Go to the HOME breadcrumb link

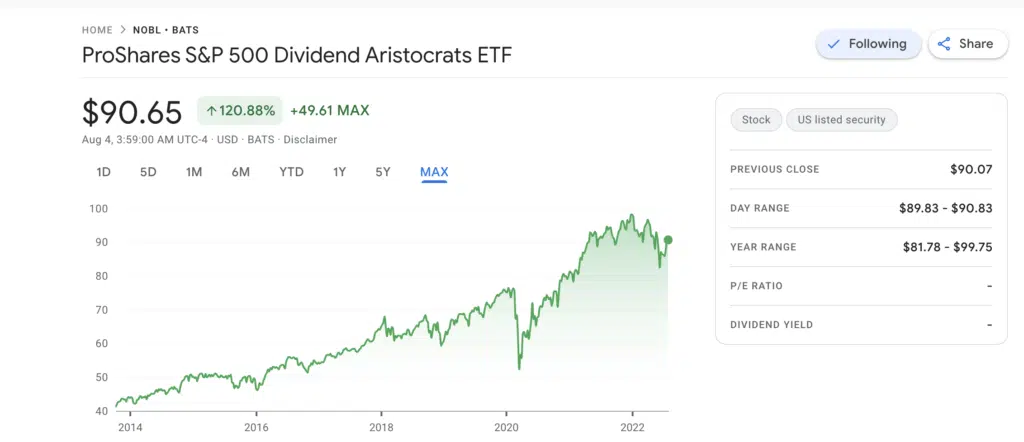97,30
